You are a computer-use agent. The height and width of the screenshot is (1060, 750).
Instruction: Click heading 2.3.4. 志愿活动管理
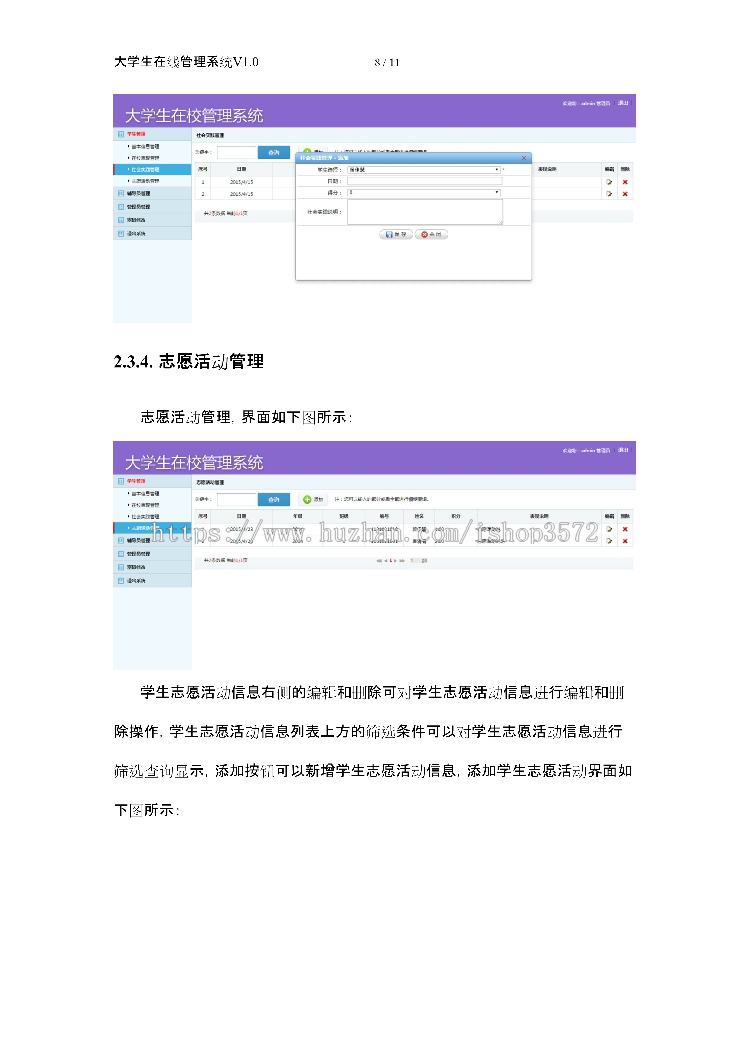click(189, 362)
